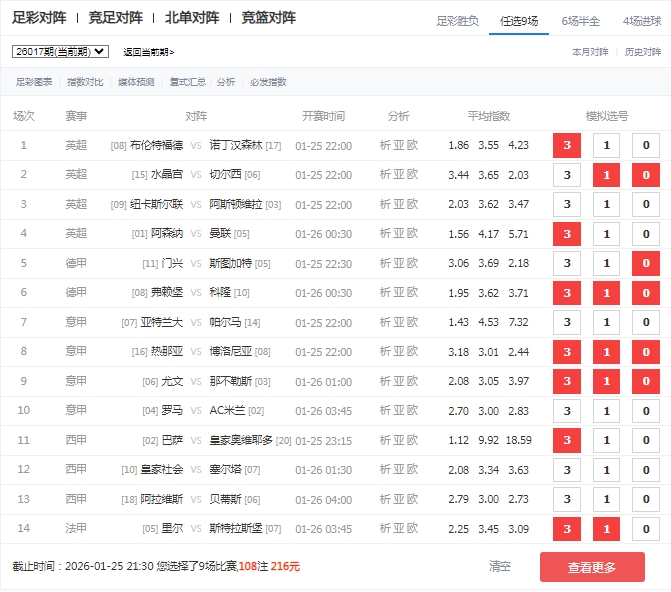Toggle pick 0 for match 2 水晶宫
This screenshot has height=592, width=671.
click(x=645, y=175)
